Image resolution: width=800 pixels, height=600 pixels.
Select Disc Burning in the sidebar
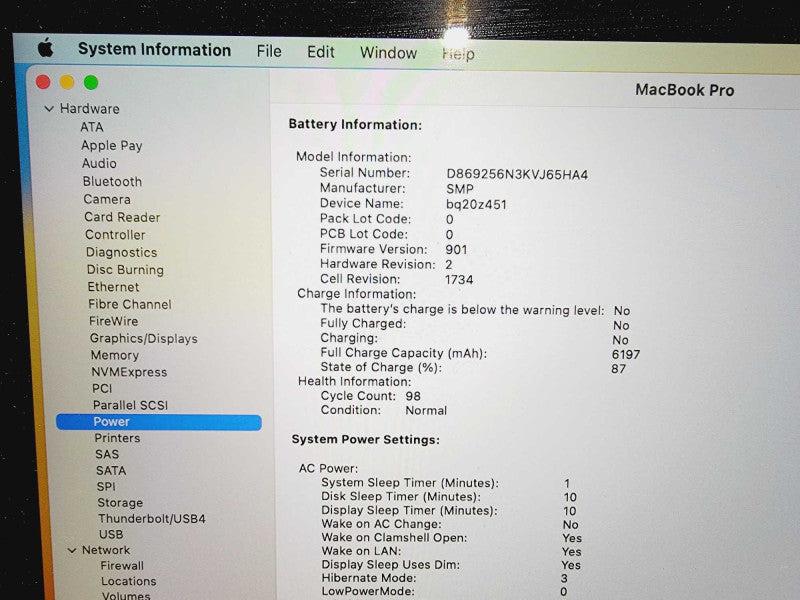125,269
